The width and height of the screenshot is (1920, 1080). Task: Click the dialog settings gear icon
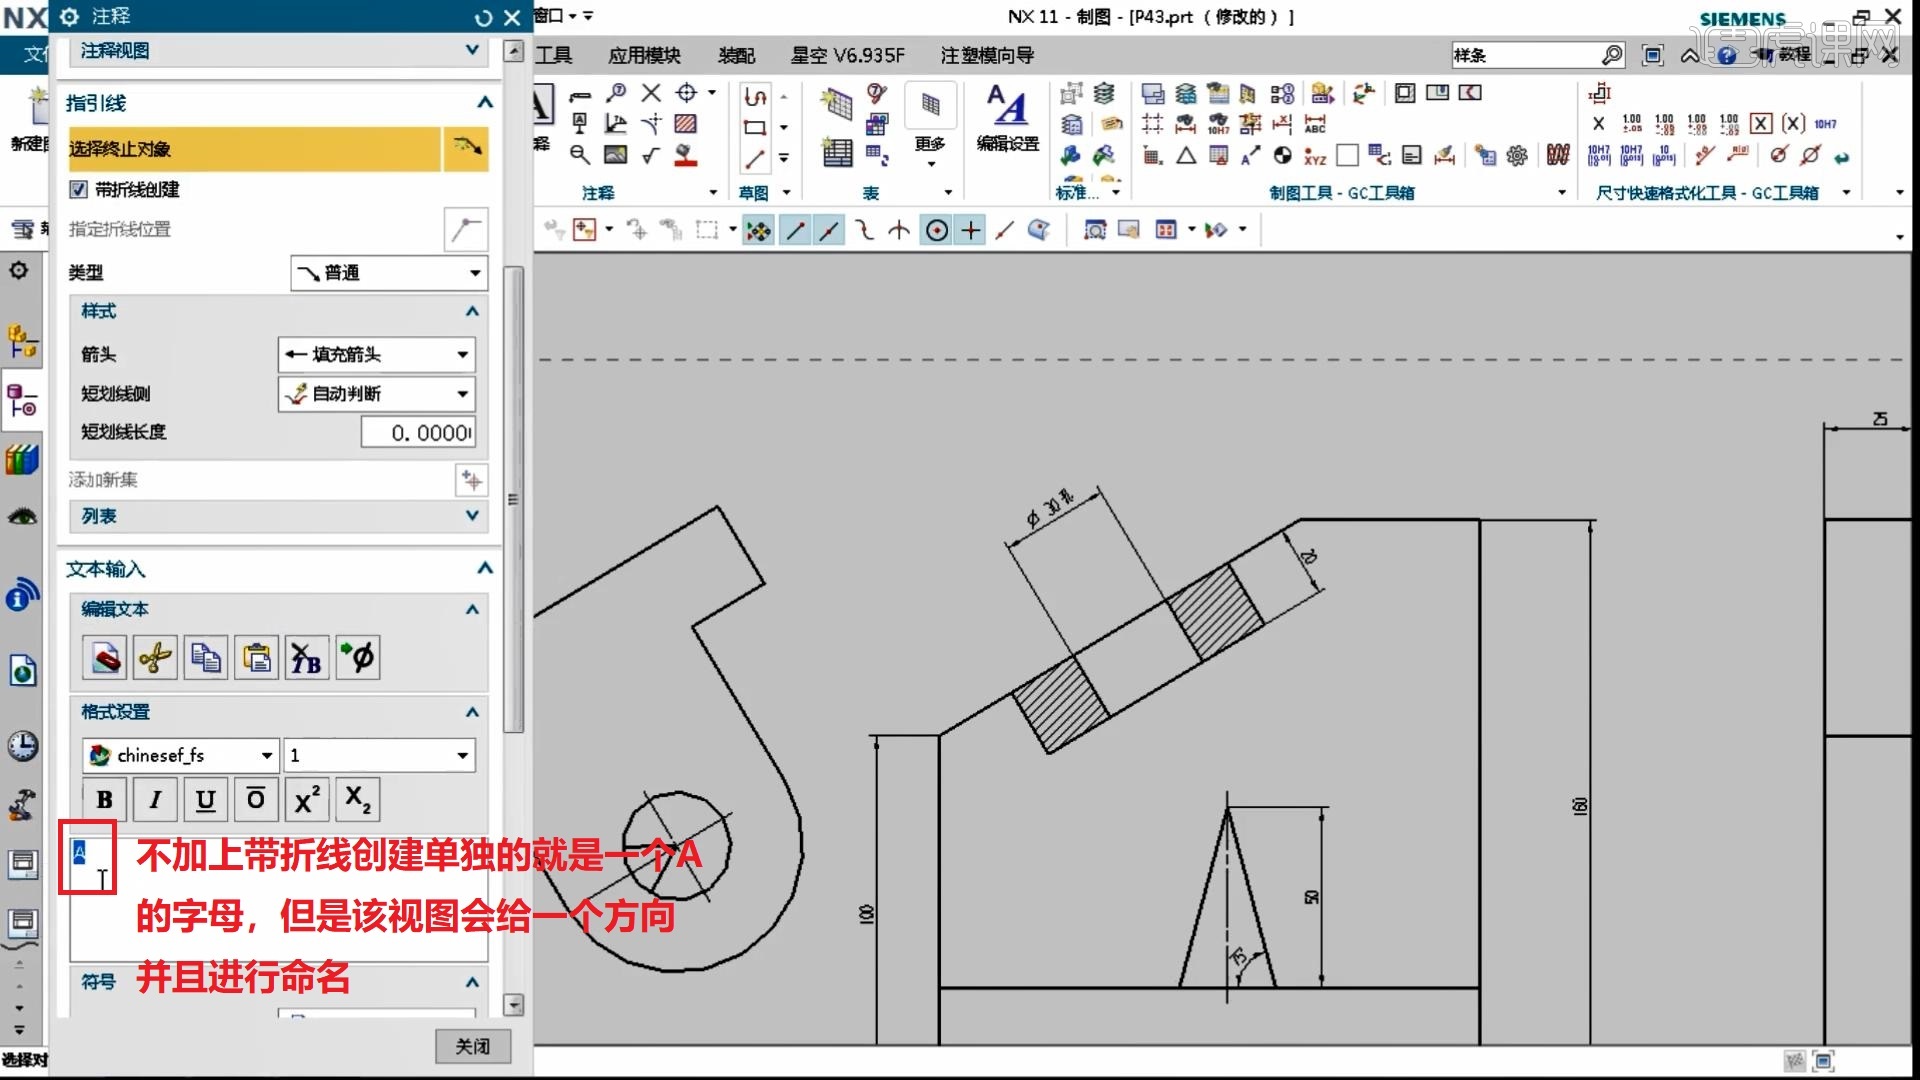tap(69, 17)
